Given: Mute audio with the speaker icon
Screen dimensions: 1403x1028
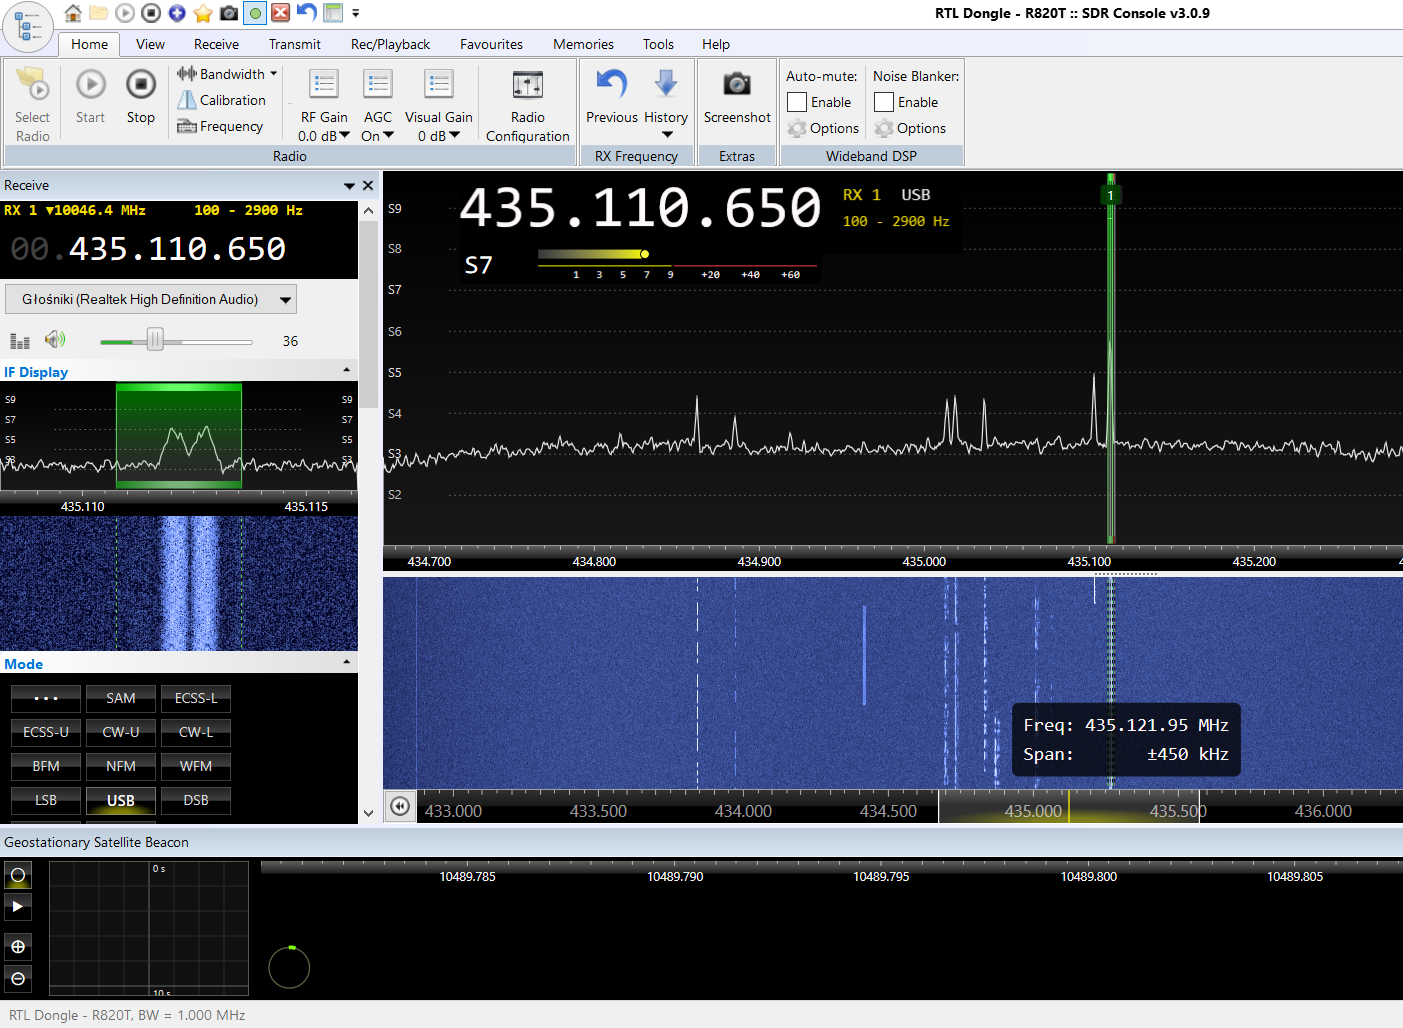Looking at the screenshot, I should [x=55, y=340].
